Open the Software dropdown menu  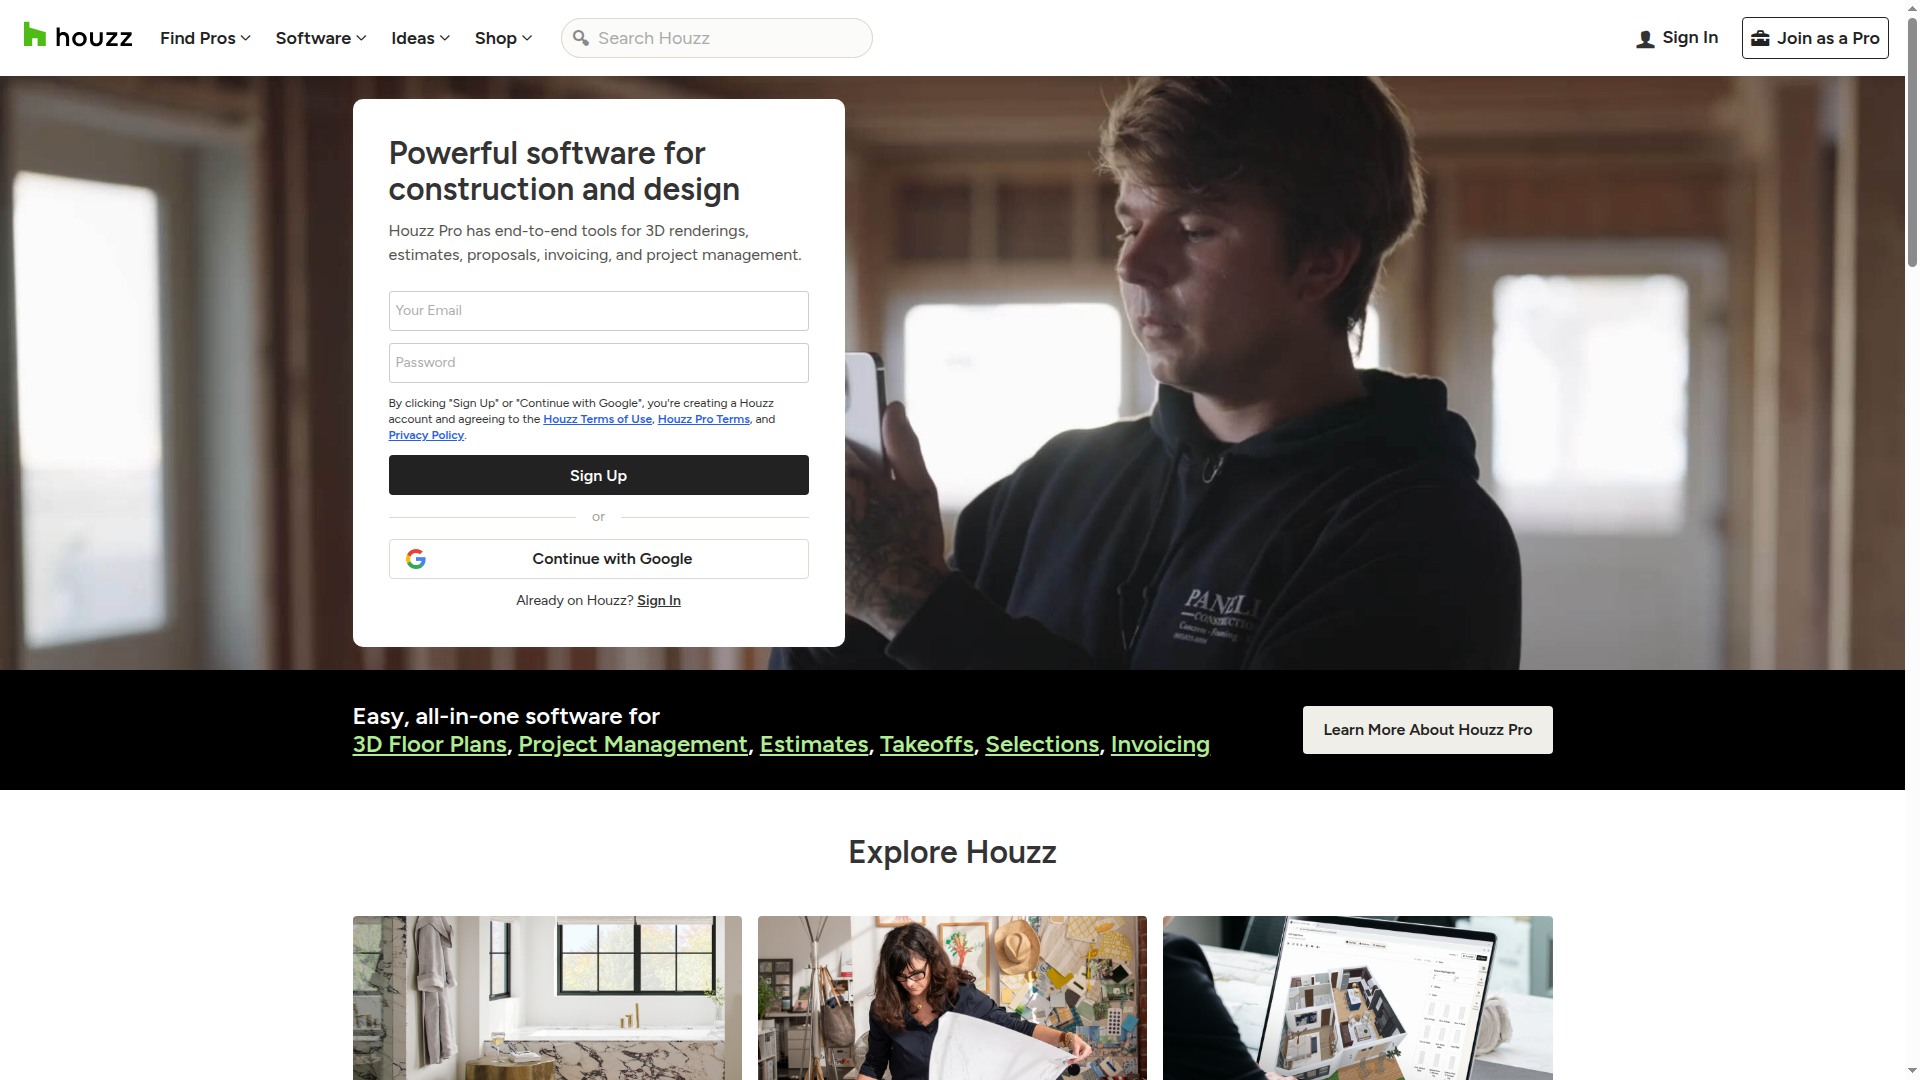[x=319, y=38]
